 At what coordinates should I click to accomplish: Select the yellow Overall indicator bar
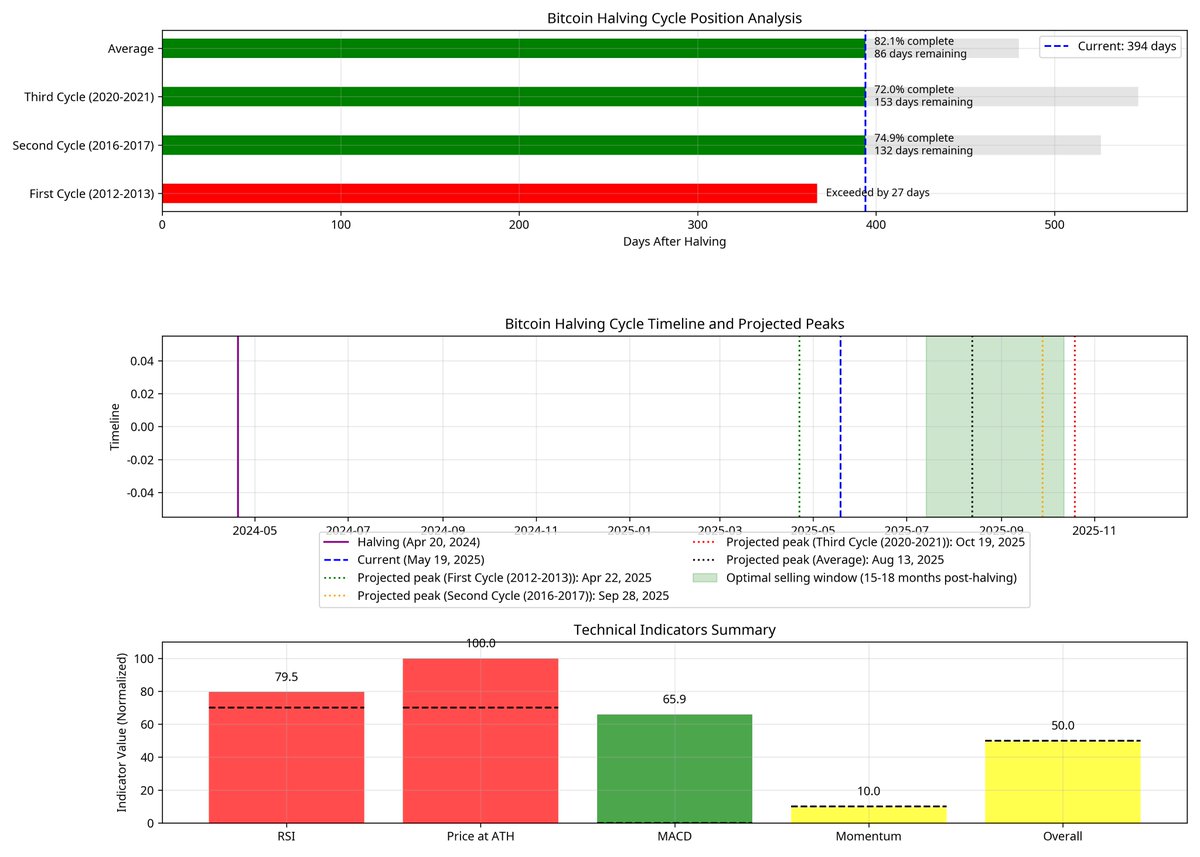[x=1062, y=781]
